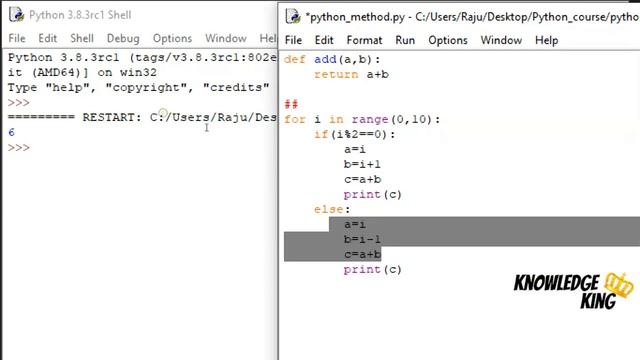Open the Debug menu in Python Shell
This screenshot has height=360, width=640.
point(123,38)
